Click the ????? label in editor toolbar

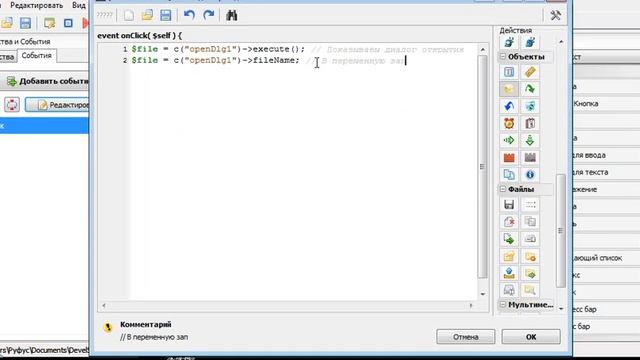click(104, 15)
